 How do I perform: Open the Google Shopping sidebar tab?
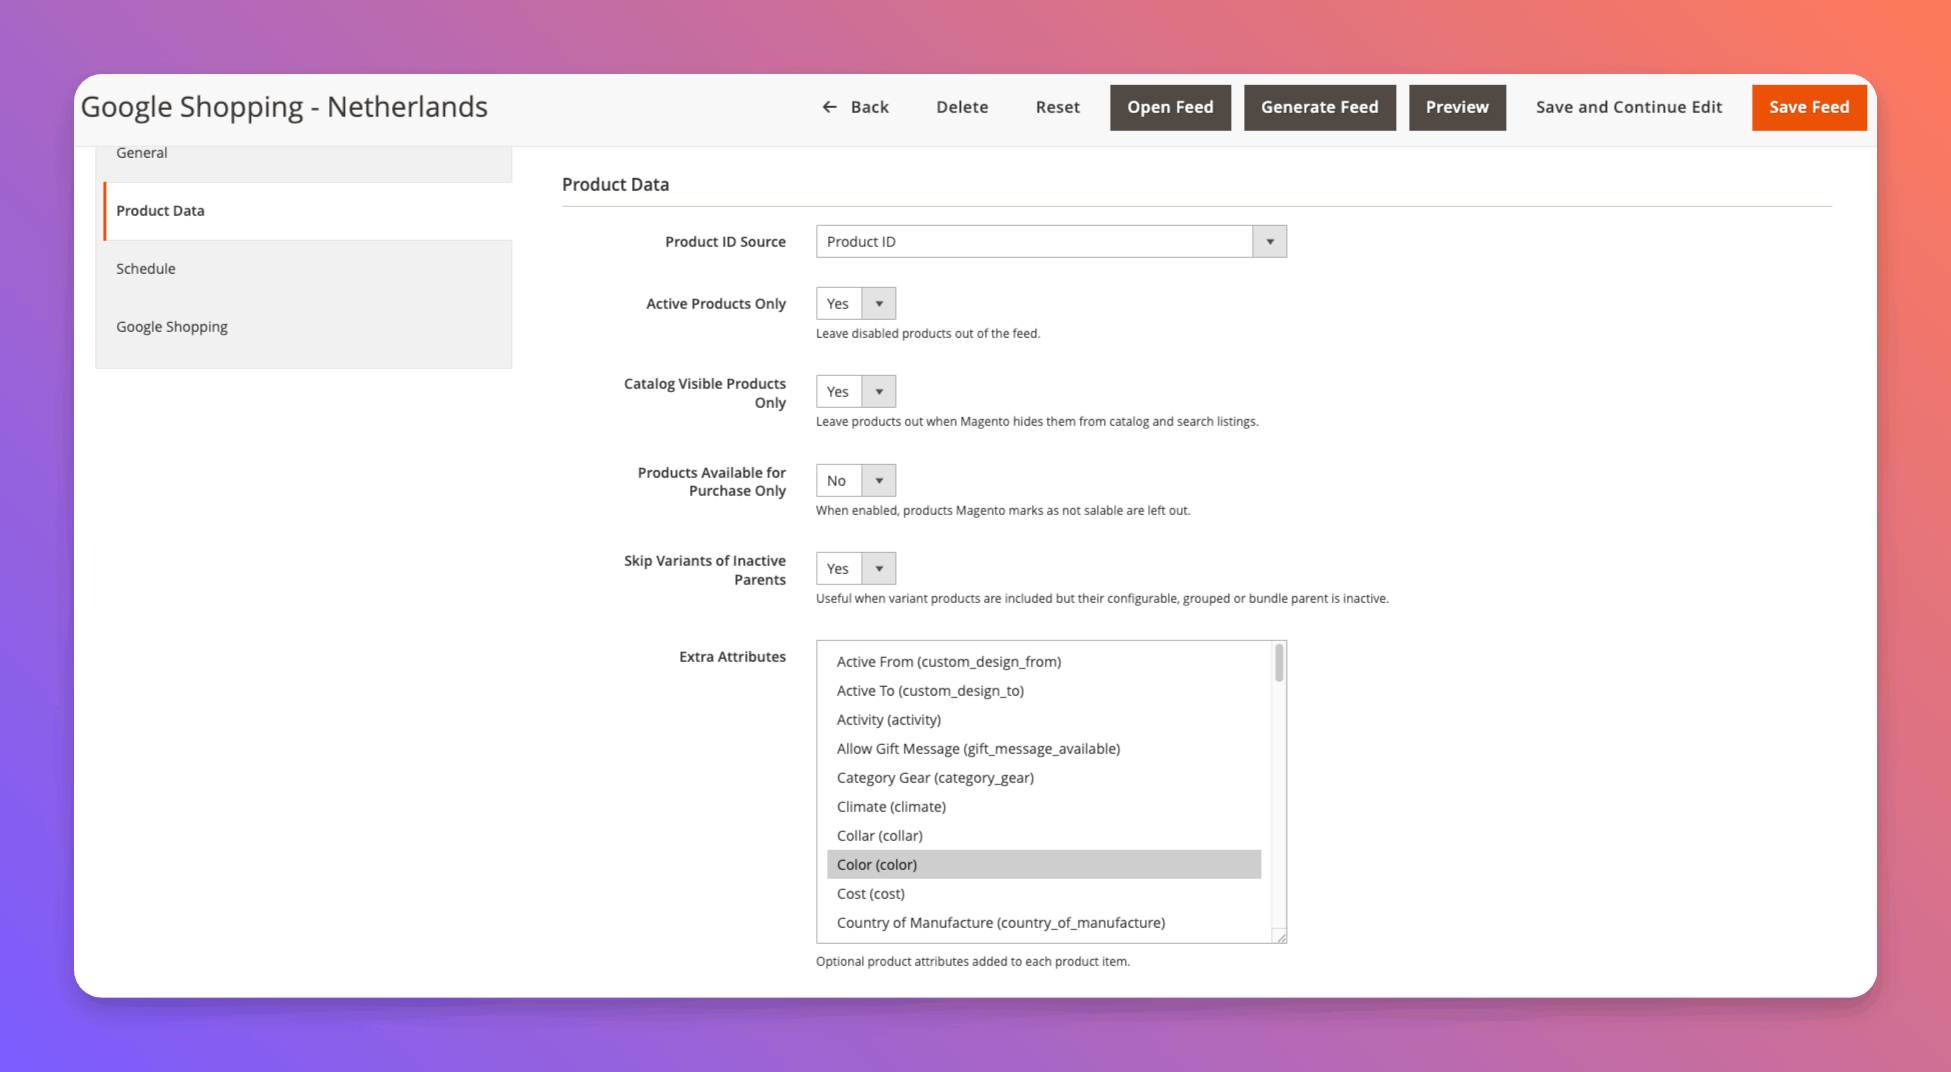point(304,327)
